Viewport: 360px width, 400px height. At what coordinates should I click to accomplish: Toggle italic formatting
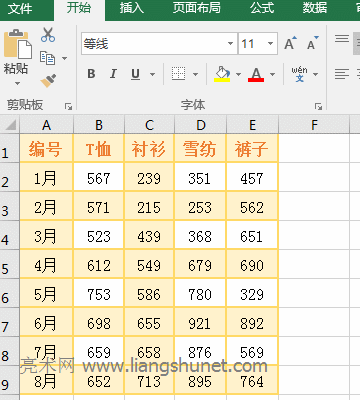coord(113,74)
